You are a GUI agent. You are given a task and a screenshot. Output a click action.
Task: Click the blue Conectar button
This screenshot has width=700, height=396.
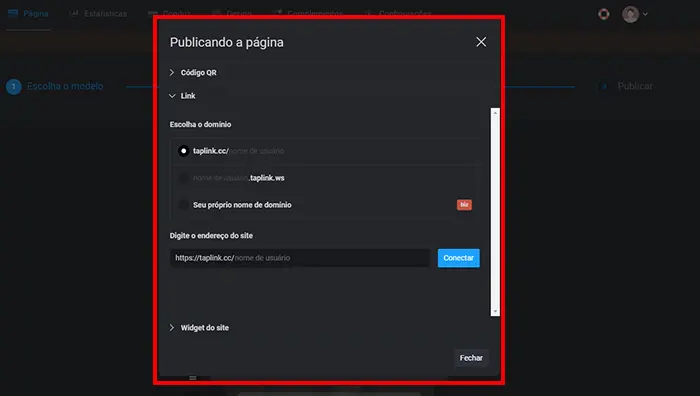coord(458,258)
